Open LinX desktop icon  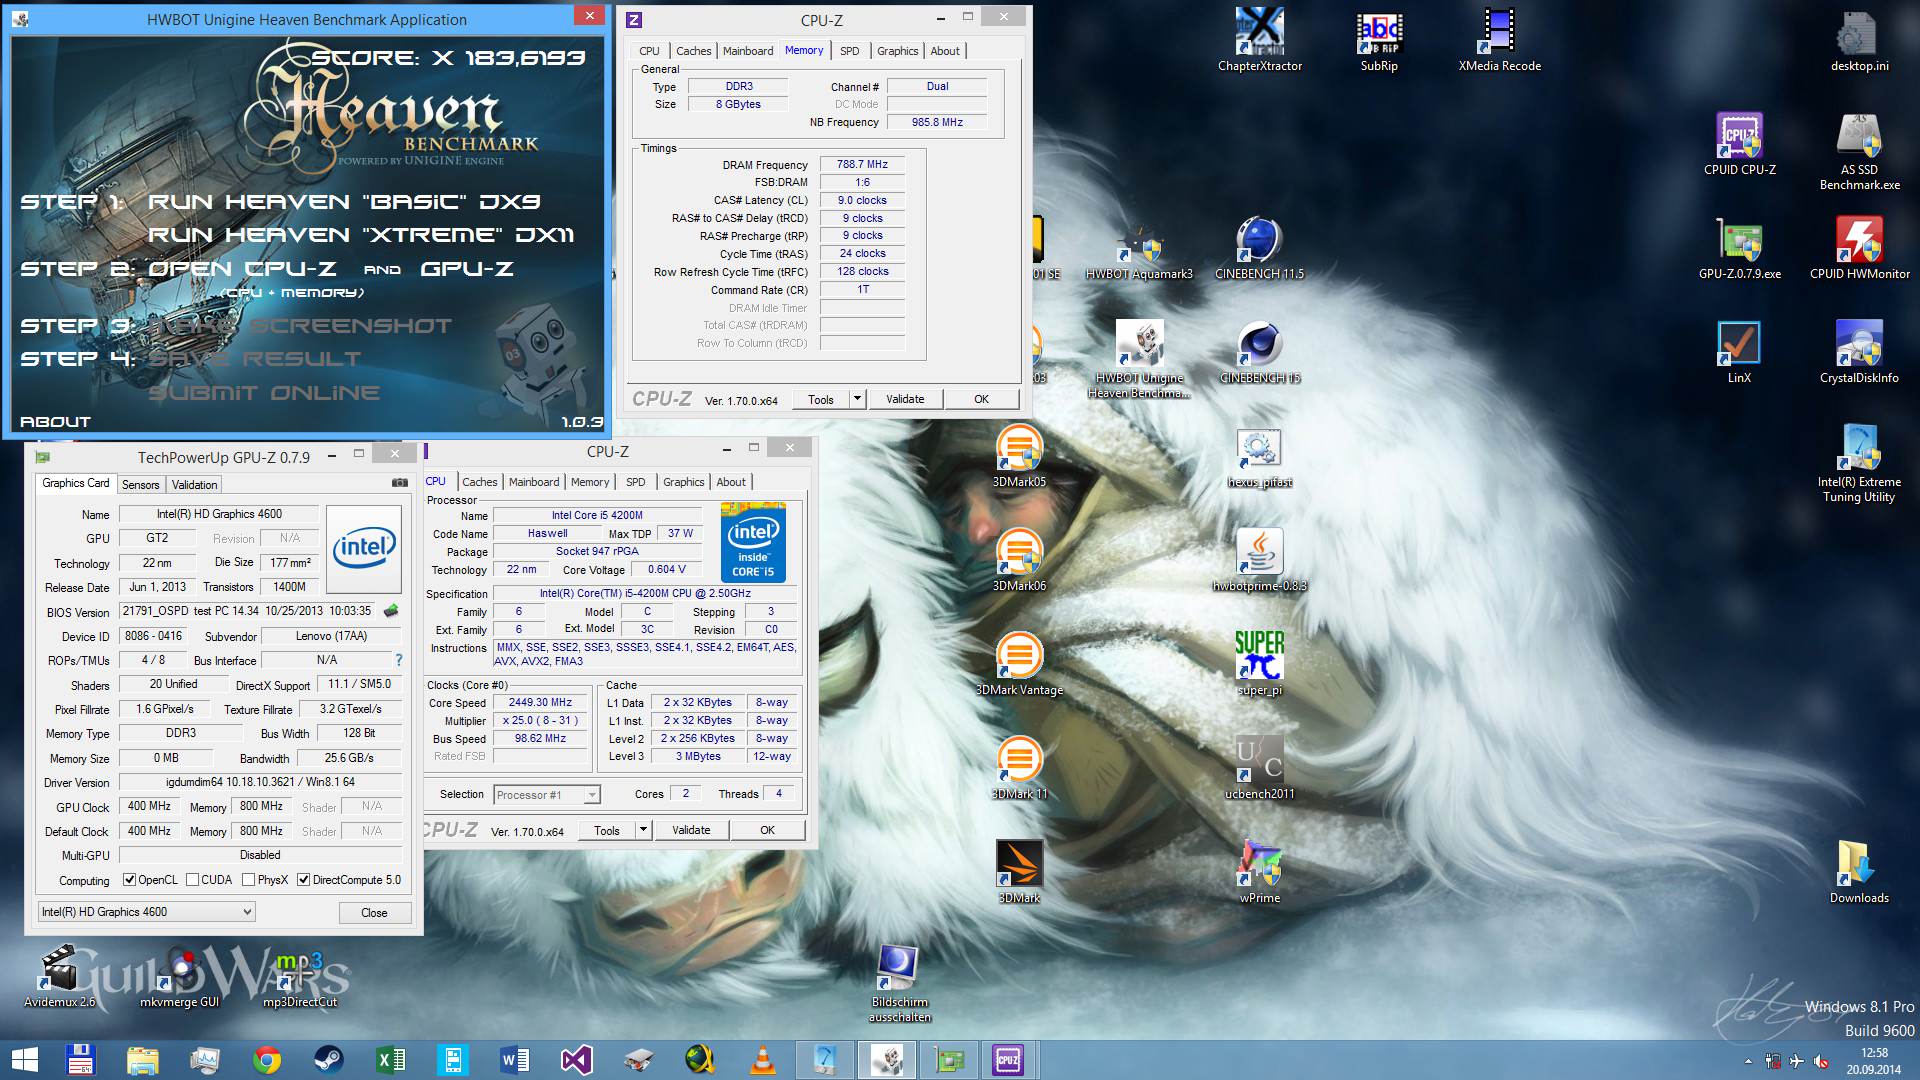click(x=1740, y=352)
